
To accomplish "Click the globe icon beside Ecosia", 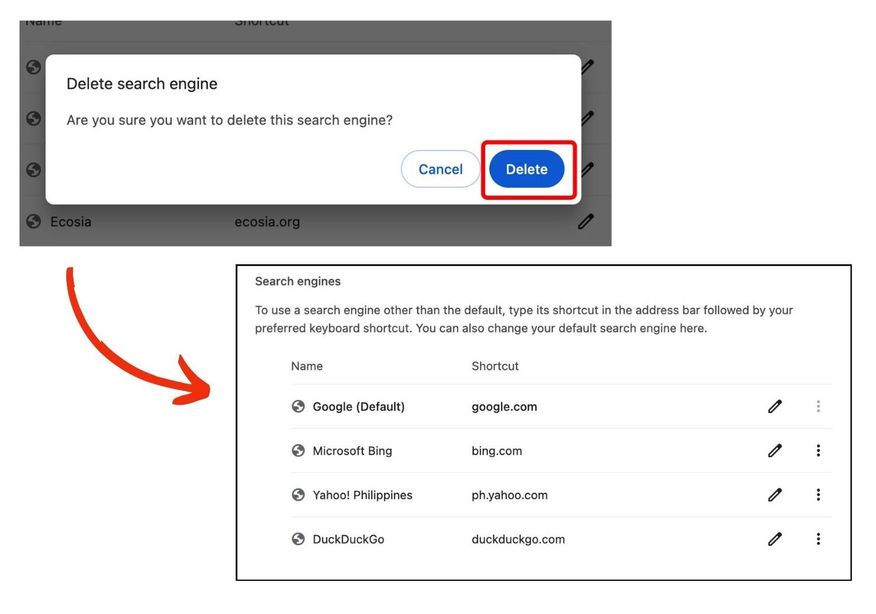I will coord(34,221).
